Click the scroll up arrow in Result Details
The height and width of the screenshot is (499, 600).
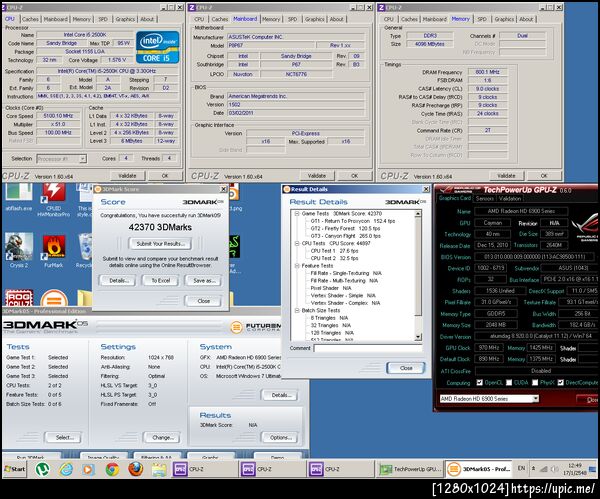pos(418,214)
